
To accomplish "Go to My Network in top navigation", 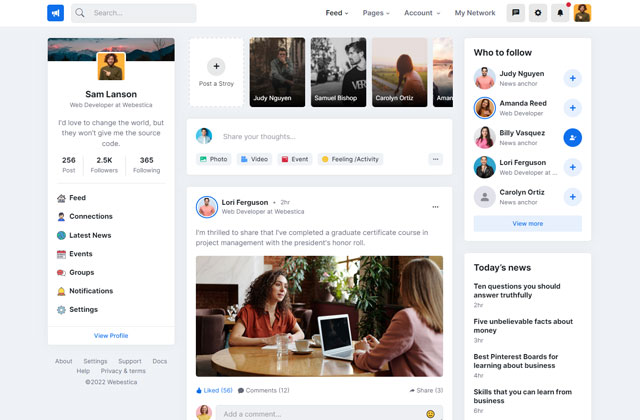I will point(475,13).
